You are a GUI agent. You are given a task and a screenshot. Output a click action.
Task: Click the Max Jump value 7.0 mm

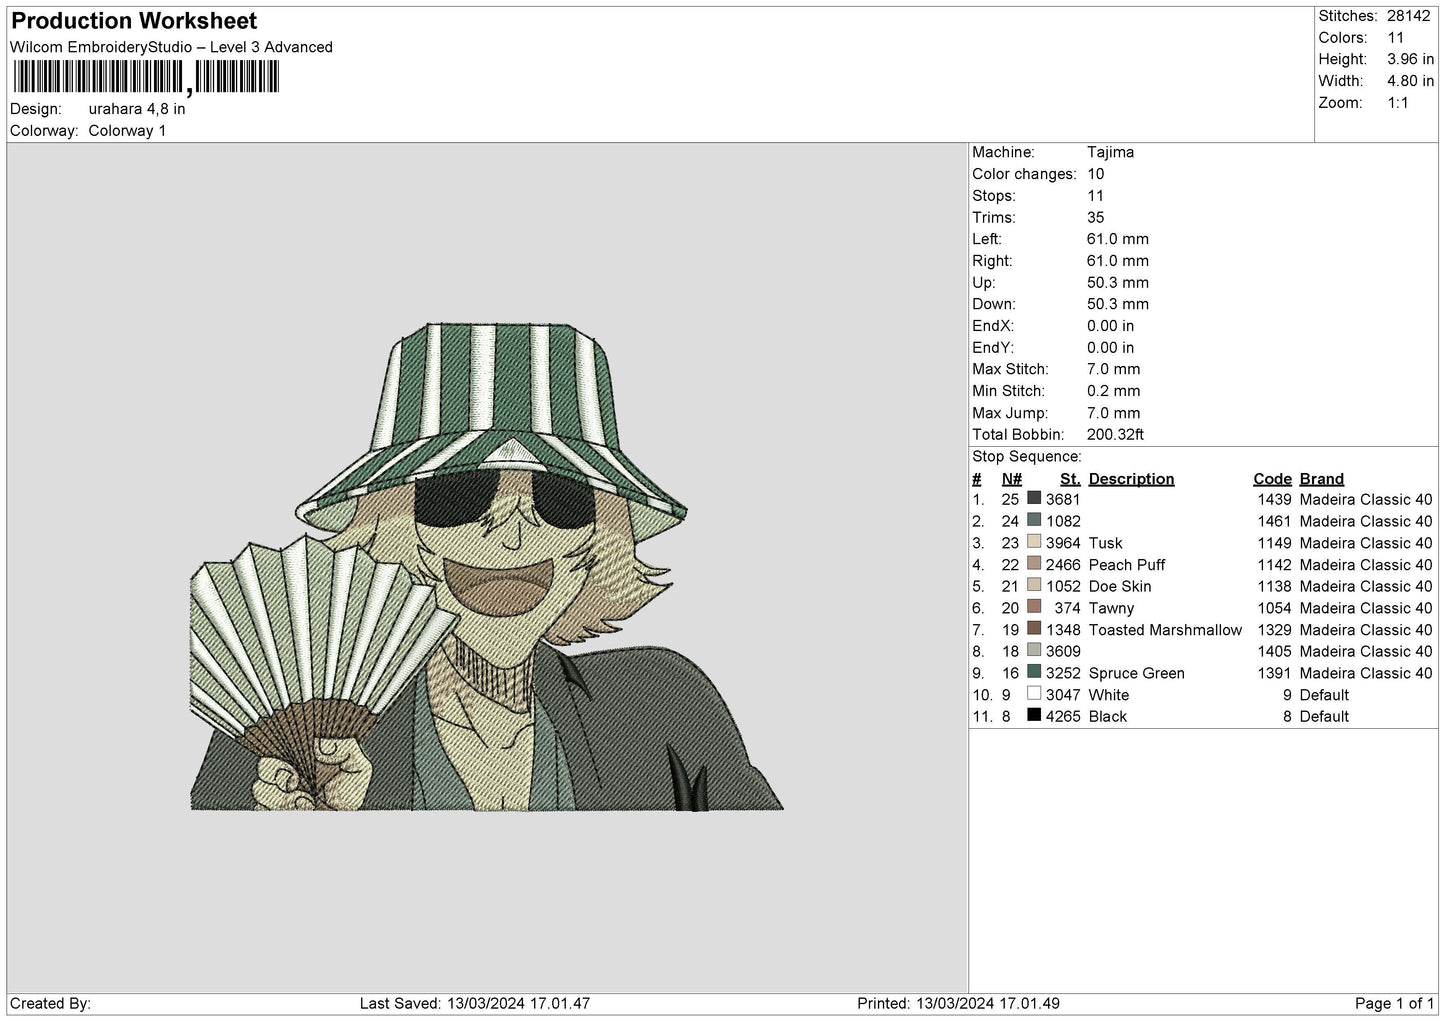coord(1113,413)
